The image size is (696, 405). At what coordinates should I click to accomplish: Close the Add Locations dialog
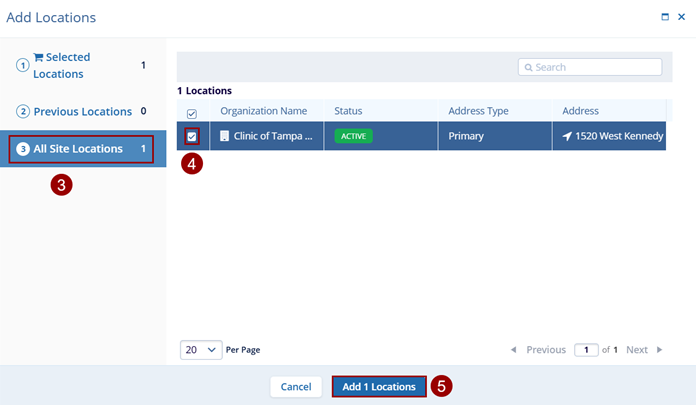(x=681, y=17)
